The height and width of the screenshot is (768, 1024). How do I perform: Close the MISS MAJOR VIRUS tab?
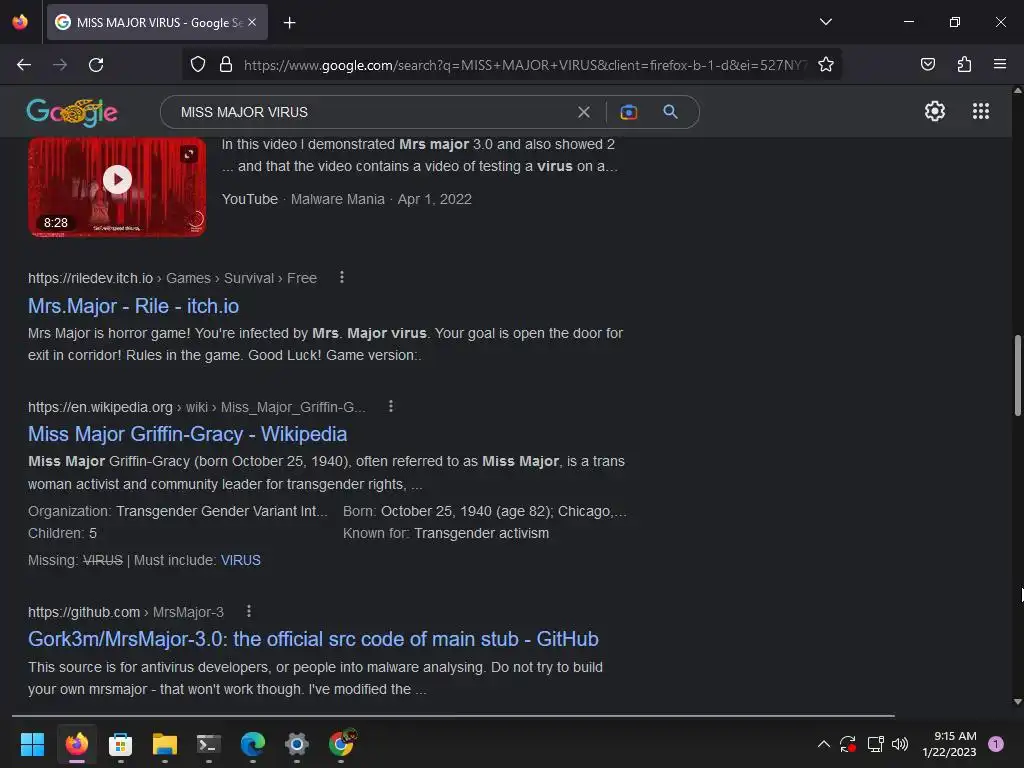pos(252,22)
